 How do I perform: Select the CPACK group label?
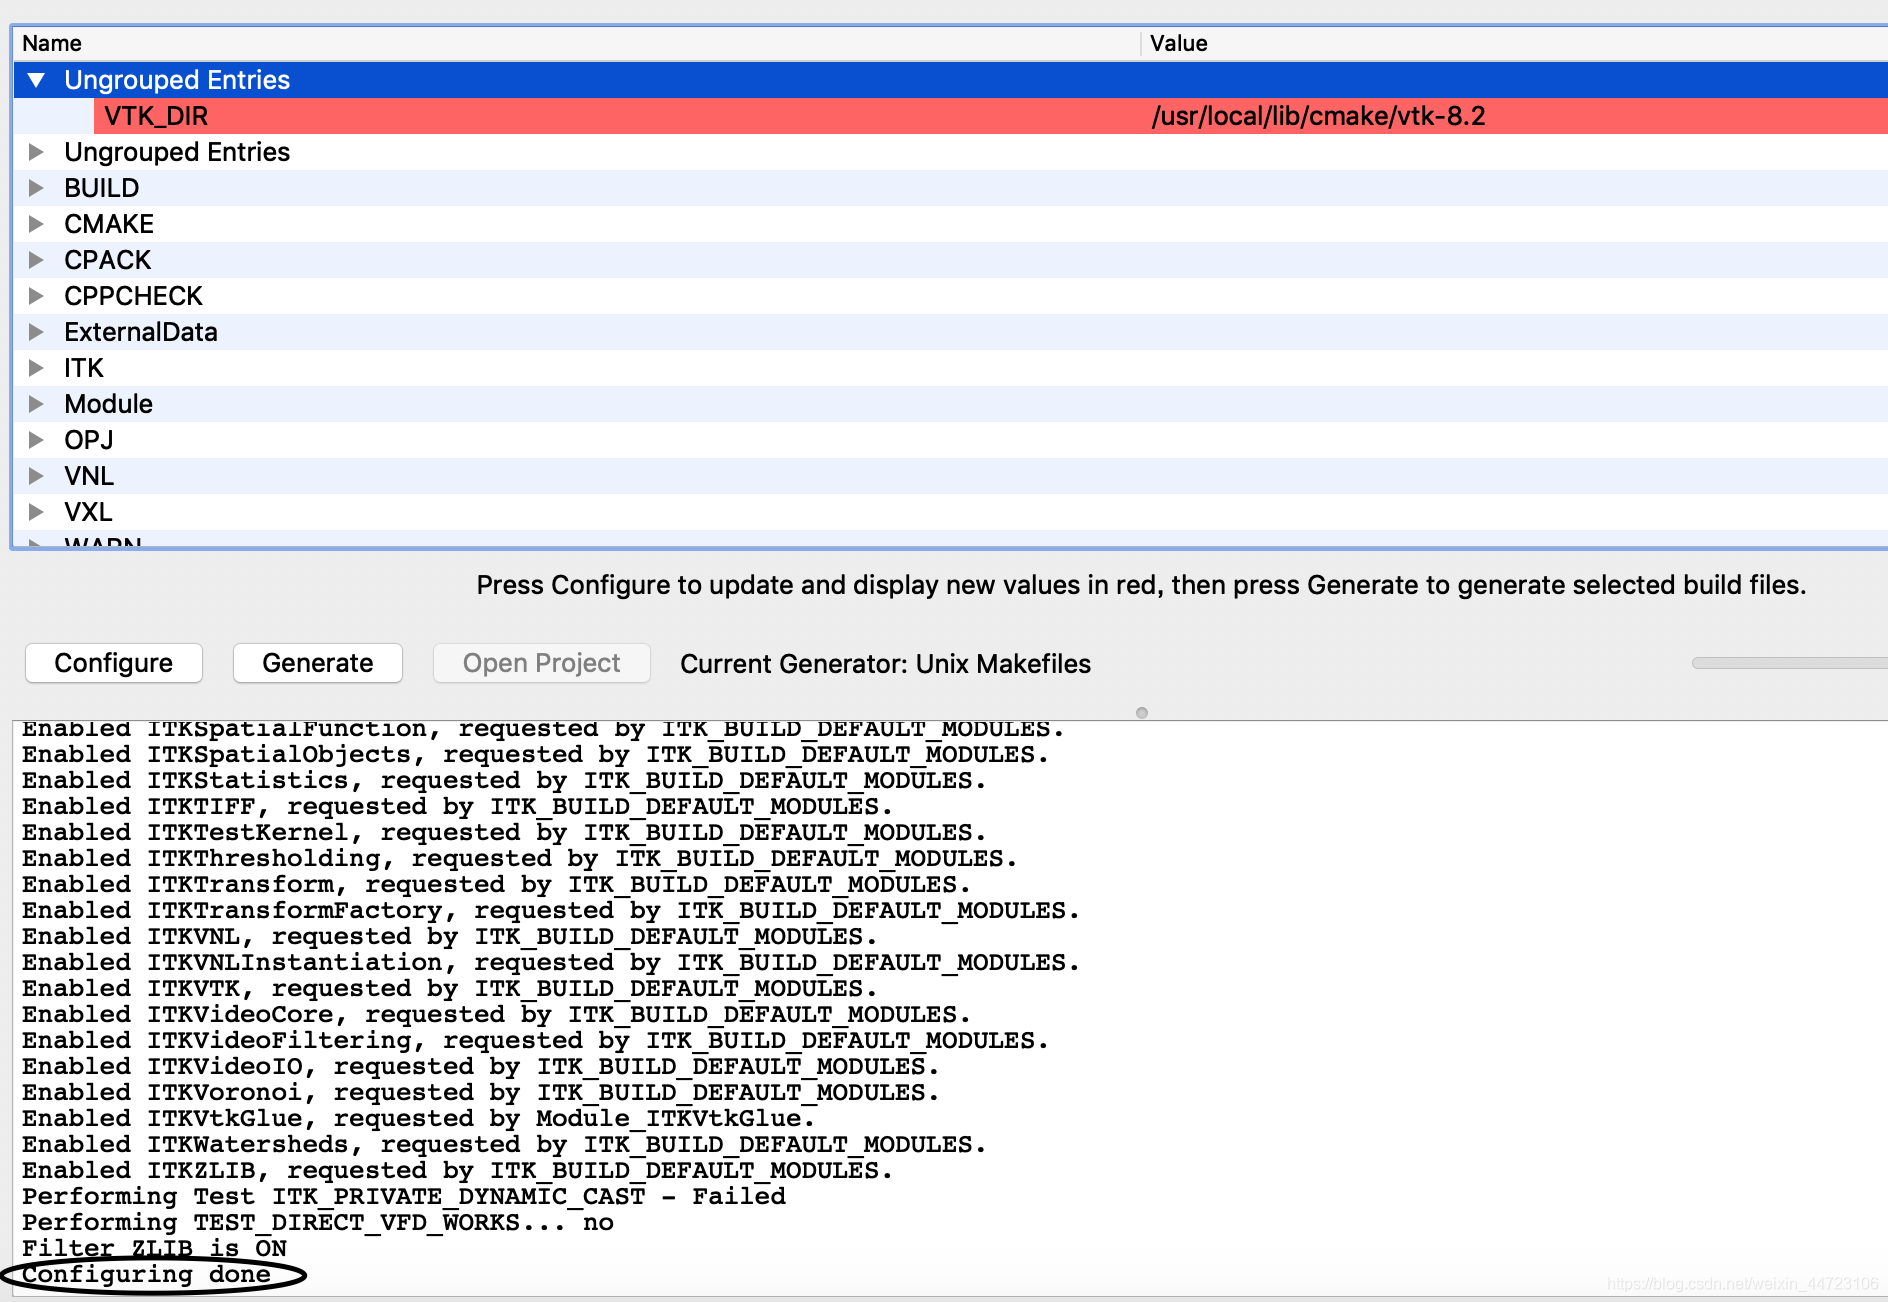108,260
